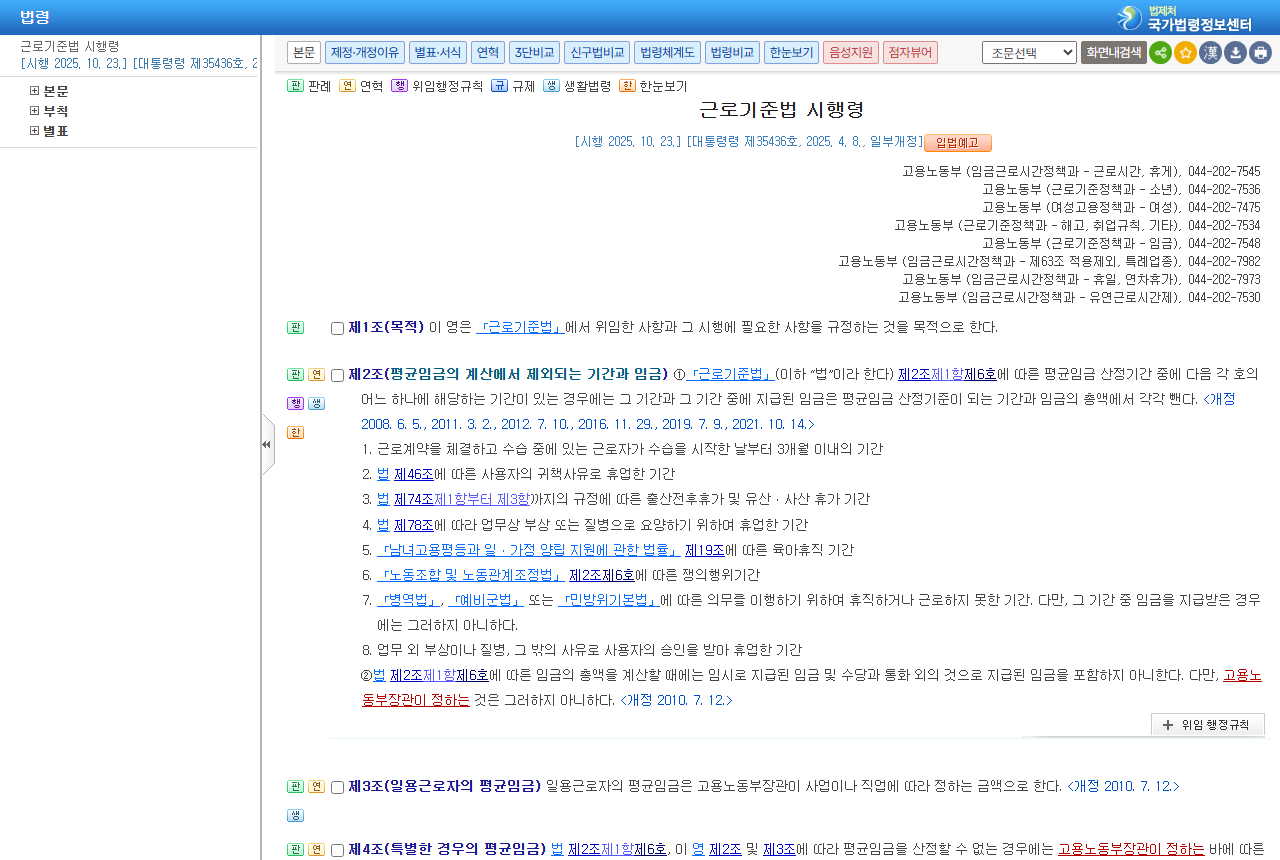Open the 제정·개정이유 tab
The width and height of the screenshot is (1280, 860).
pos(365,52)
